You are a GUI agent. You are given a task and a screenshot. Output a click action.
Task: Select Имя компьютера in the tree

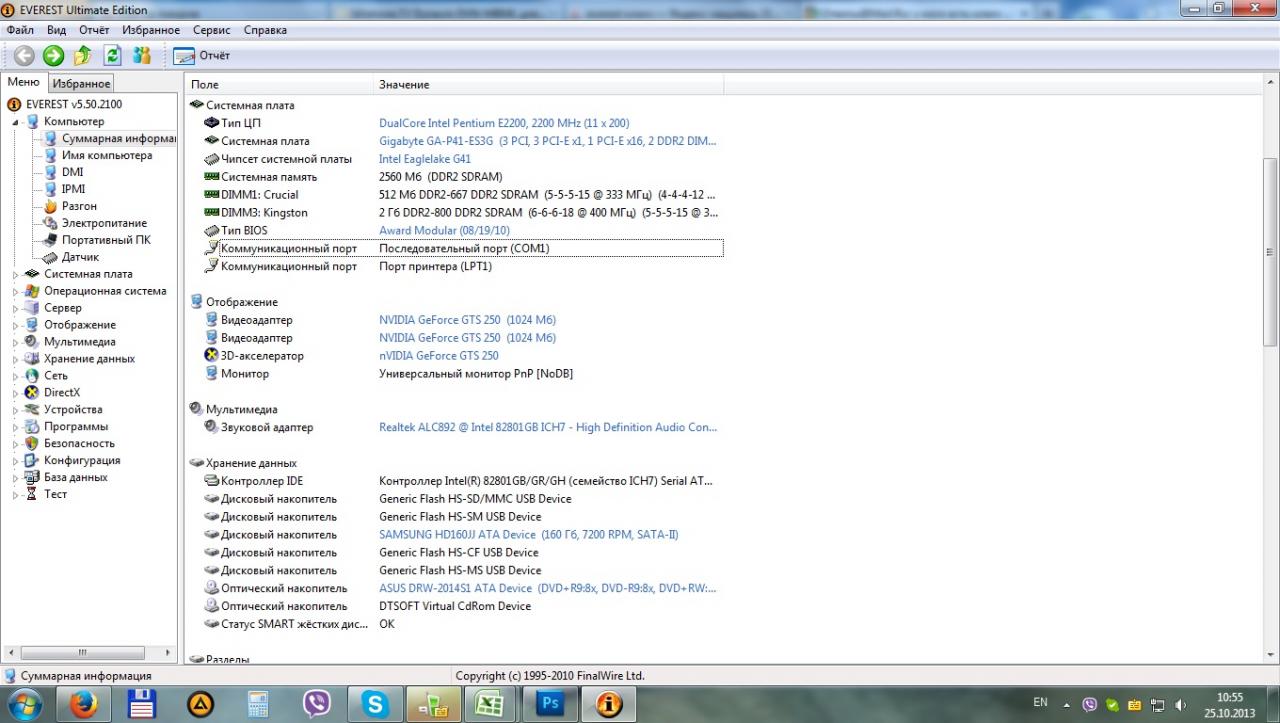tap(107, 155)
